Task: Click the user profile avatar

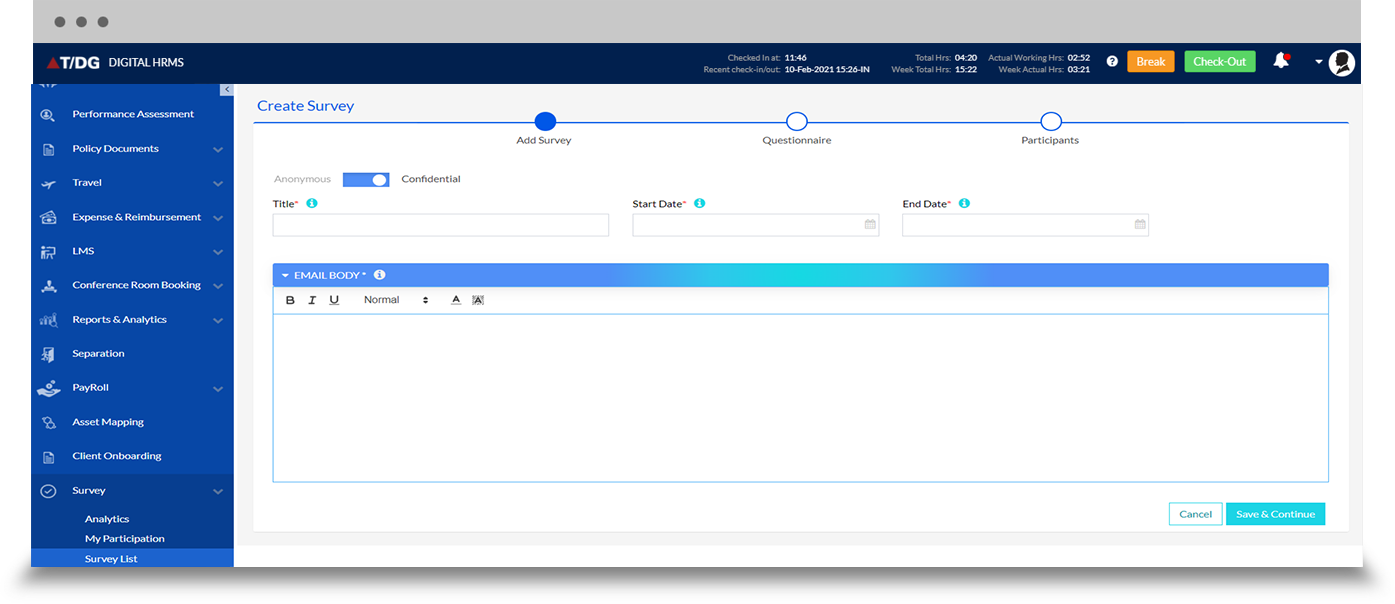Action: (1342, 62)
